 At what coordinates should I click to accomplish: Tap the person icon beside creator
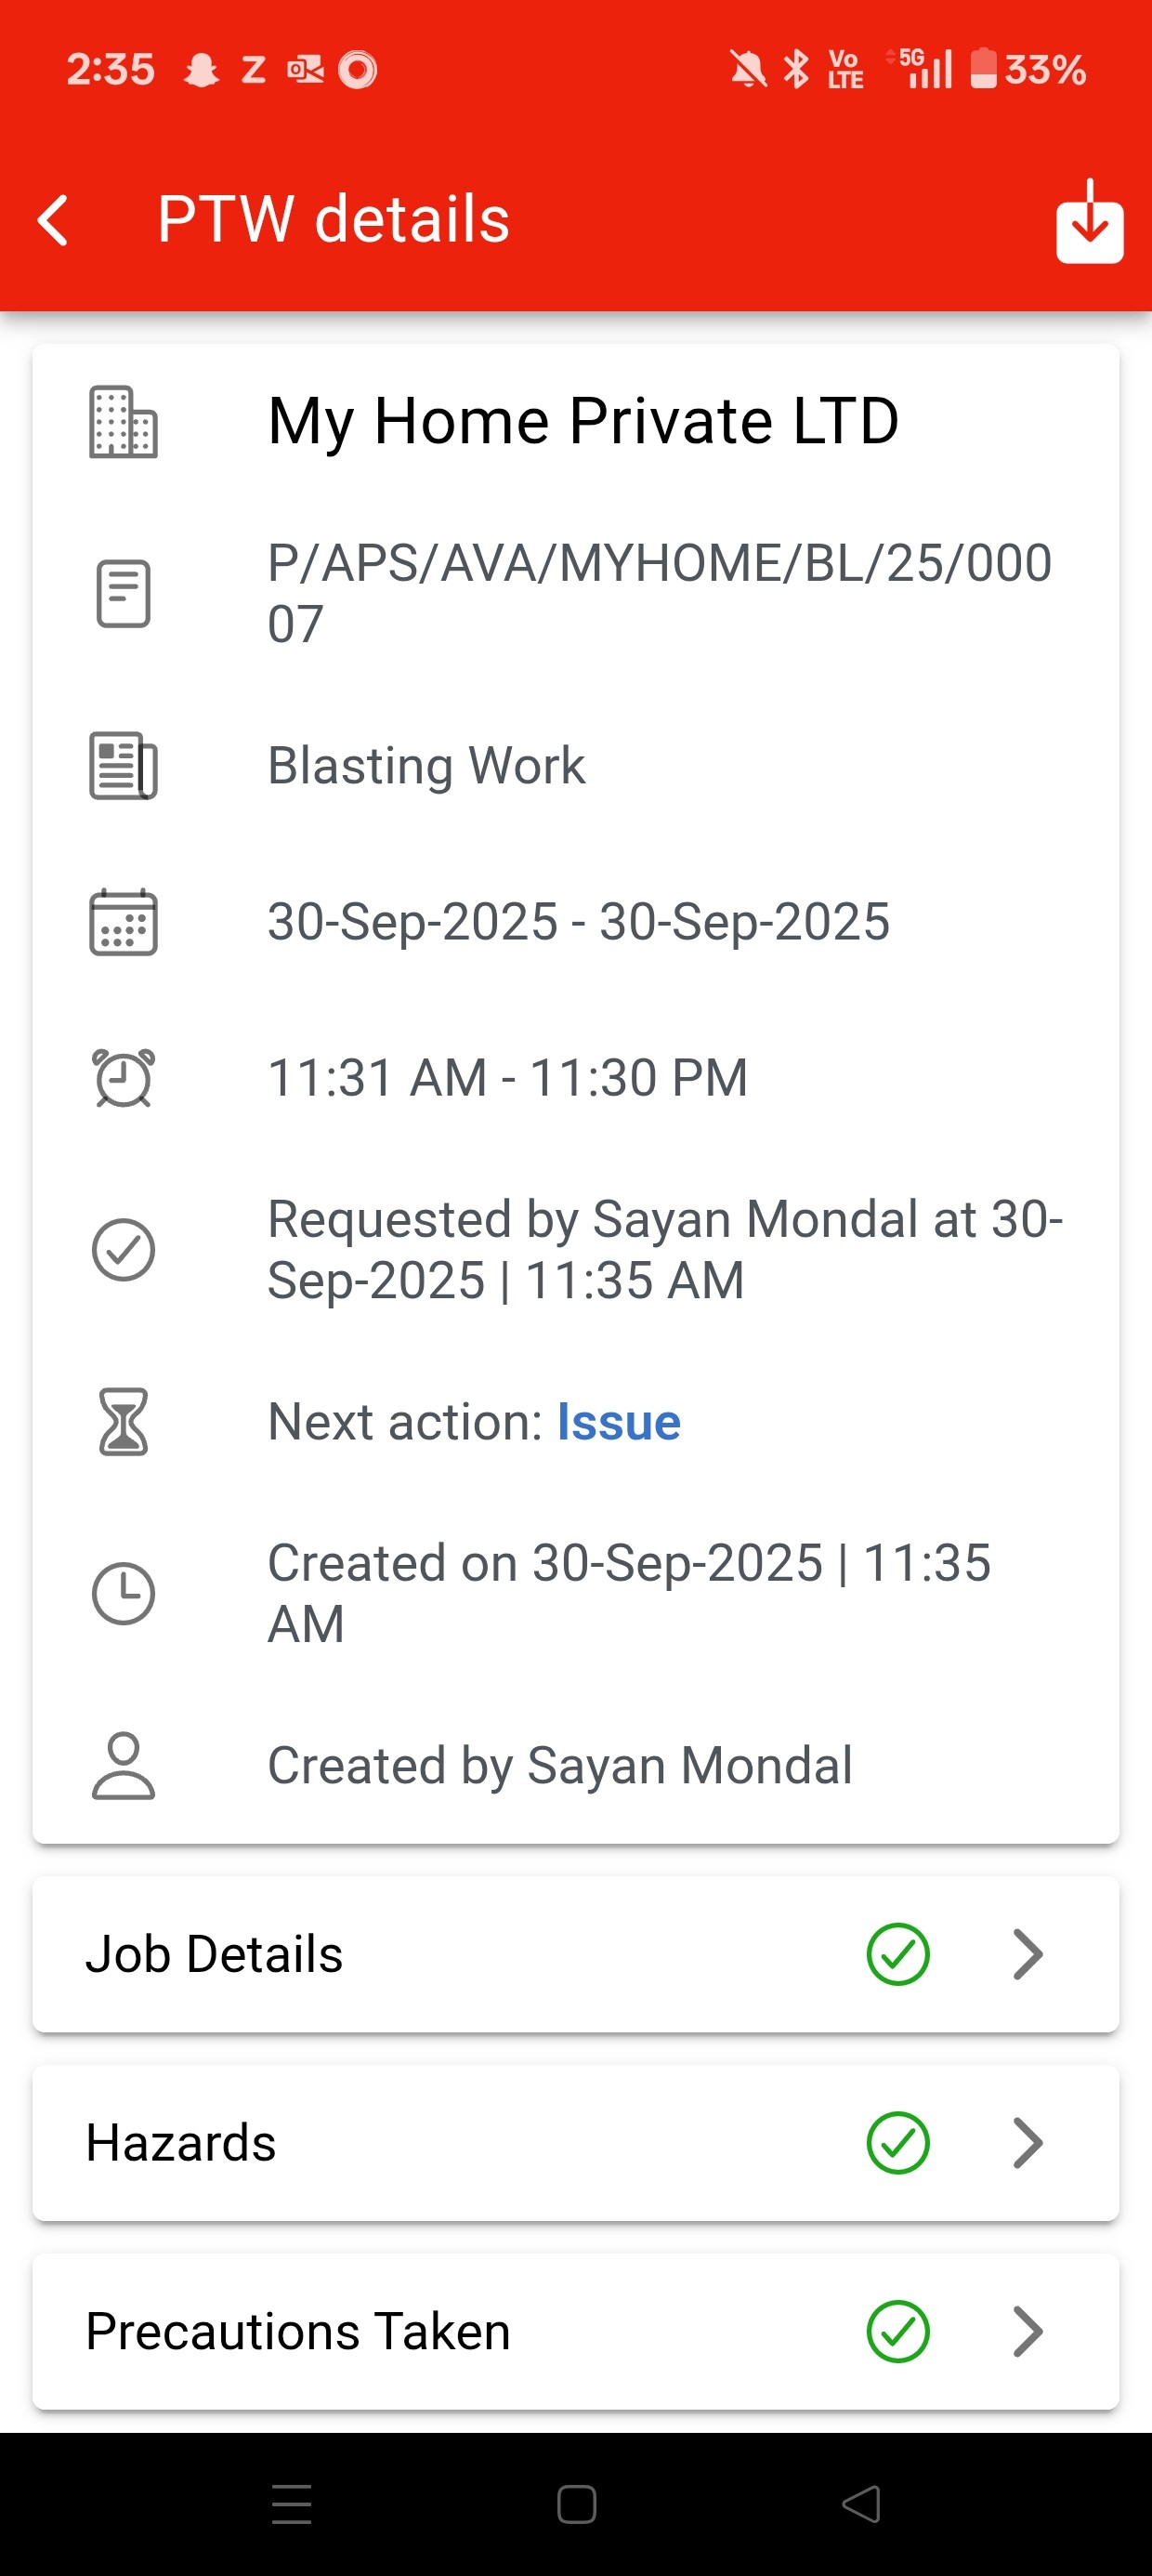tap(123, 1765)
